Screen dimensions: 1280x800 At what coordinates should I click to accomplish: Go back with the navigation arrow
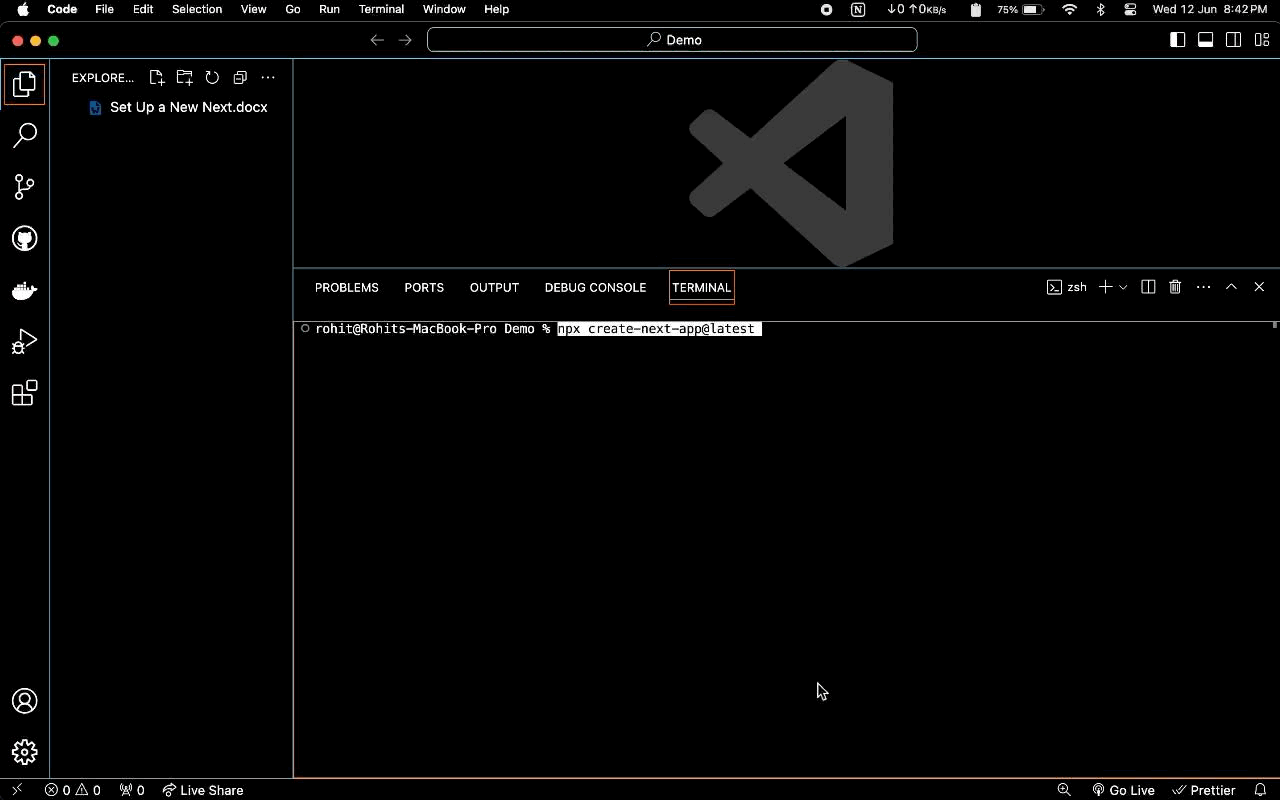377,40
